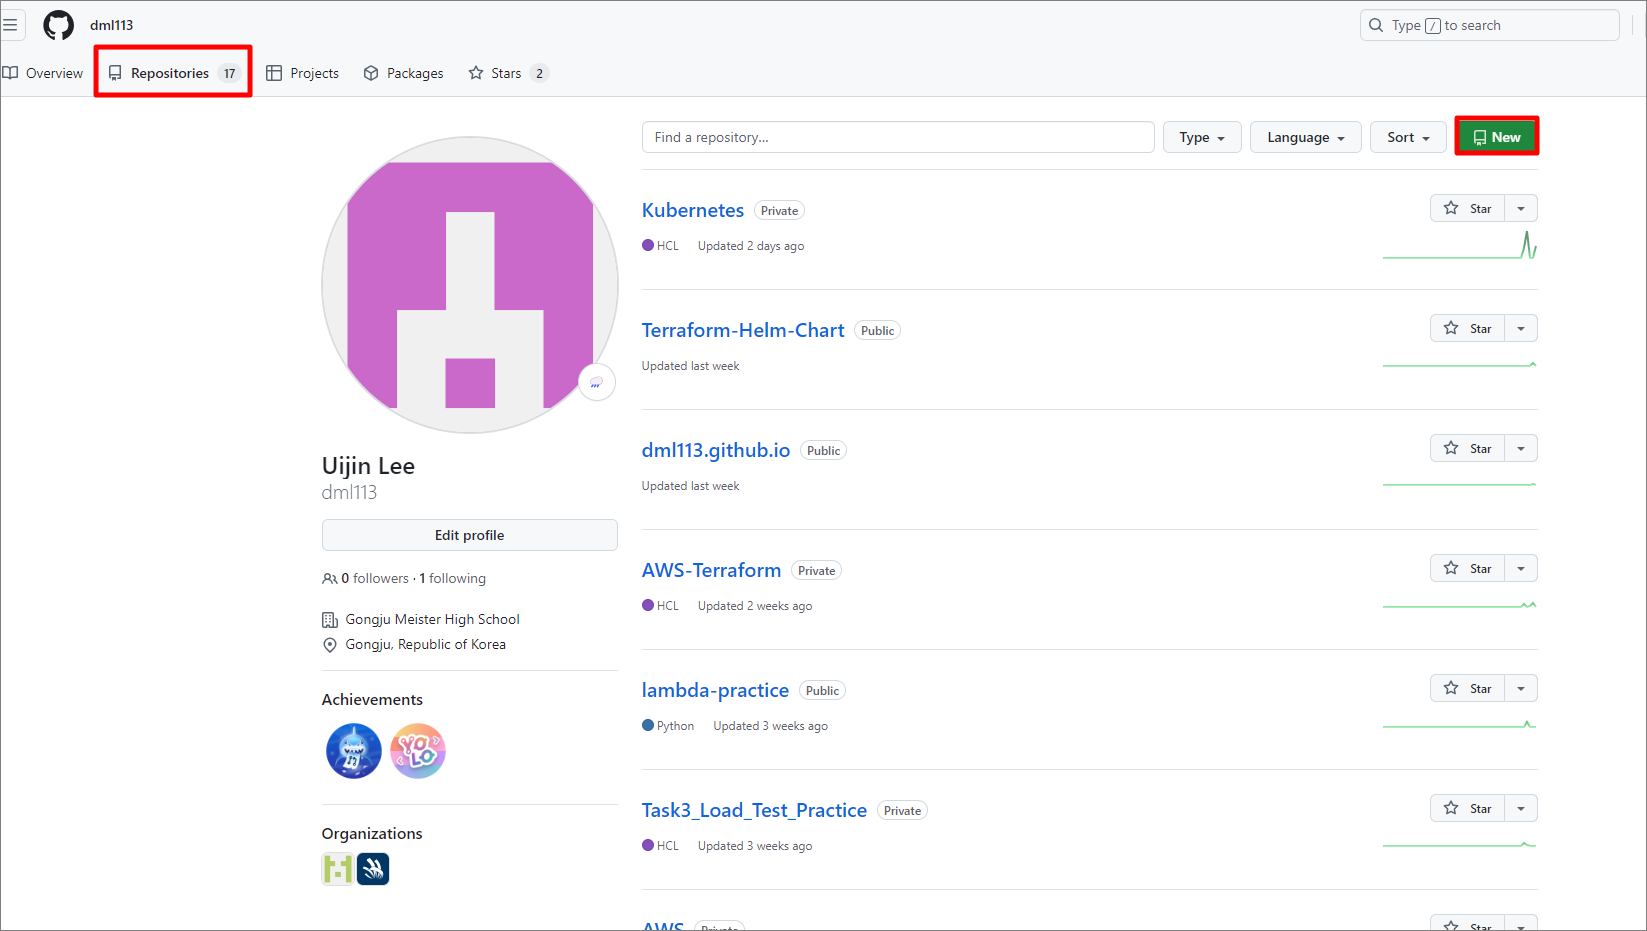Open the green pixel organization avatar
This screenshot has height=931, width=1647.
(x=338, y=869)
